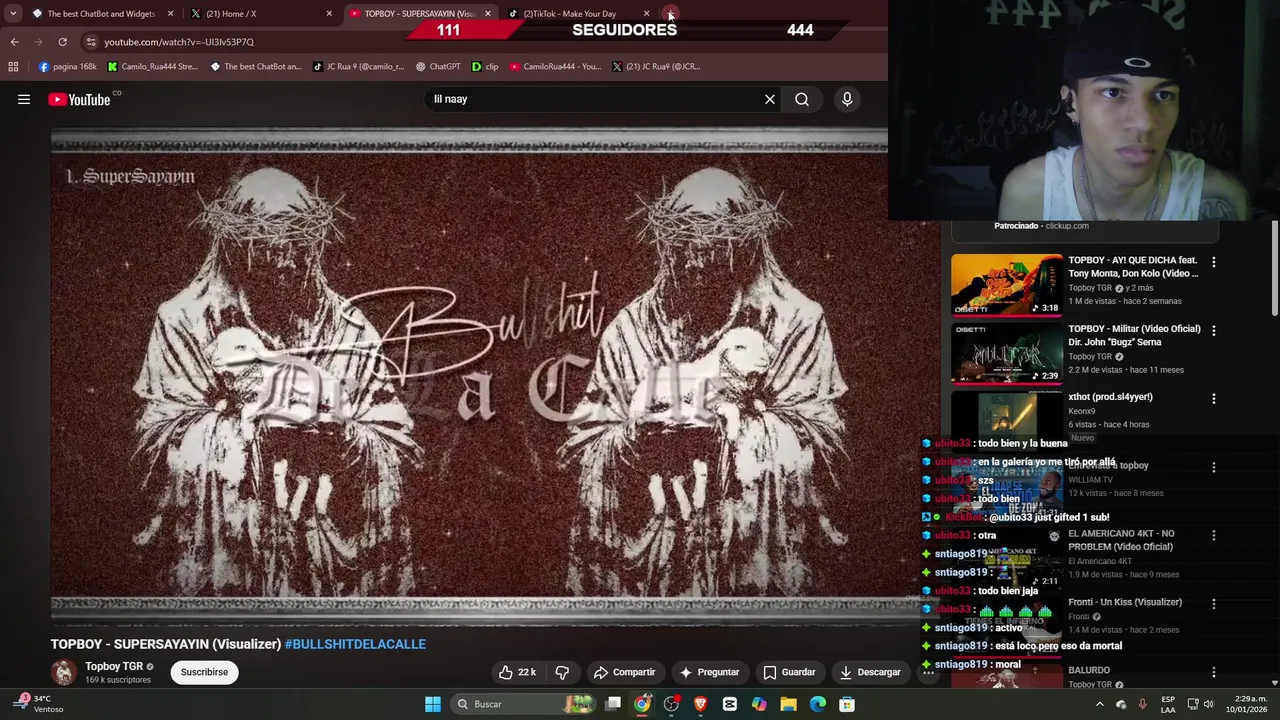Play 'AY! QUE DICHA' suggested video thumbnail
1280x720 pixels.
tap(1006, 285)
